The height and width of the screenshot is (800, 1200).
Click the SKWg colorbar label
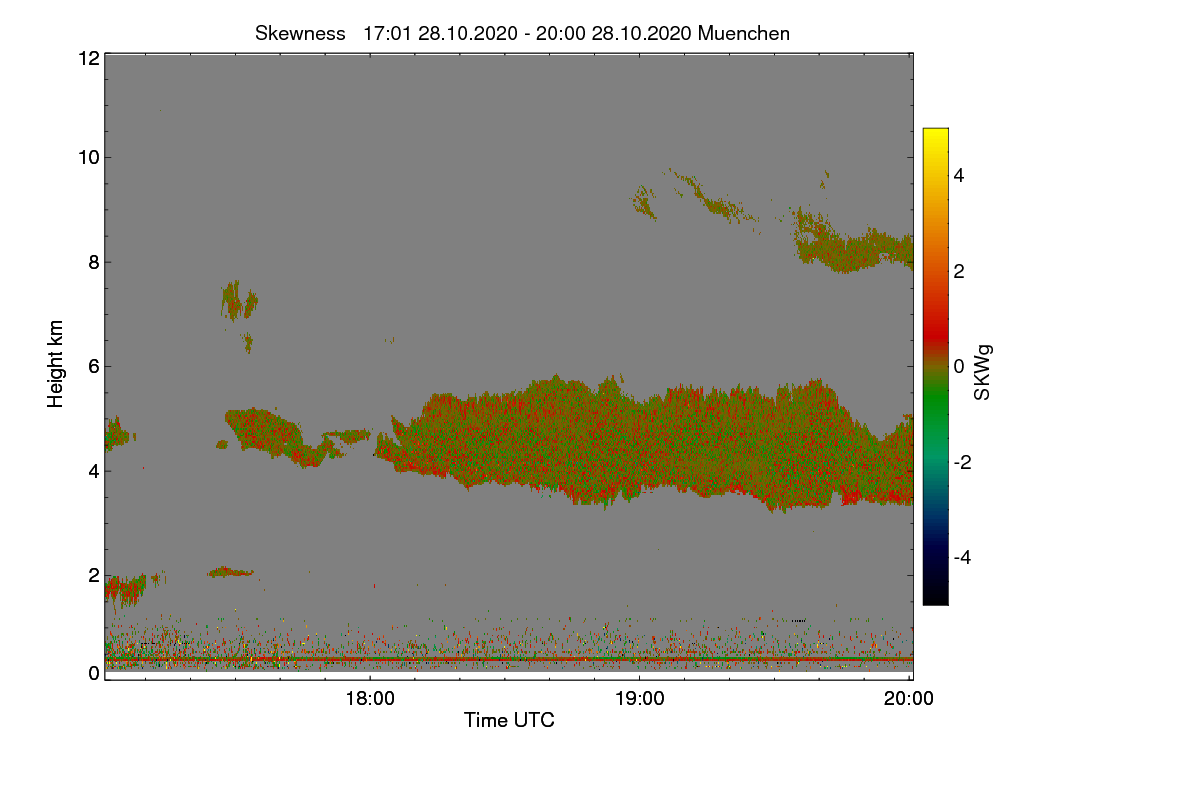coord(983,372)
